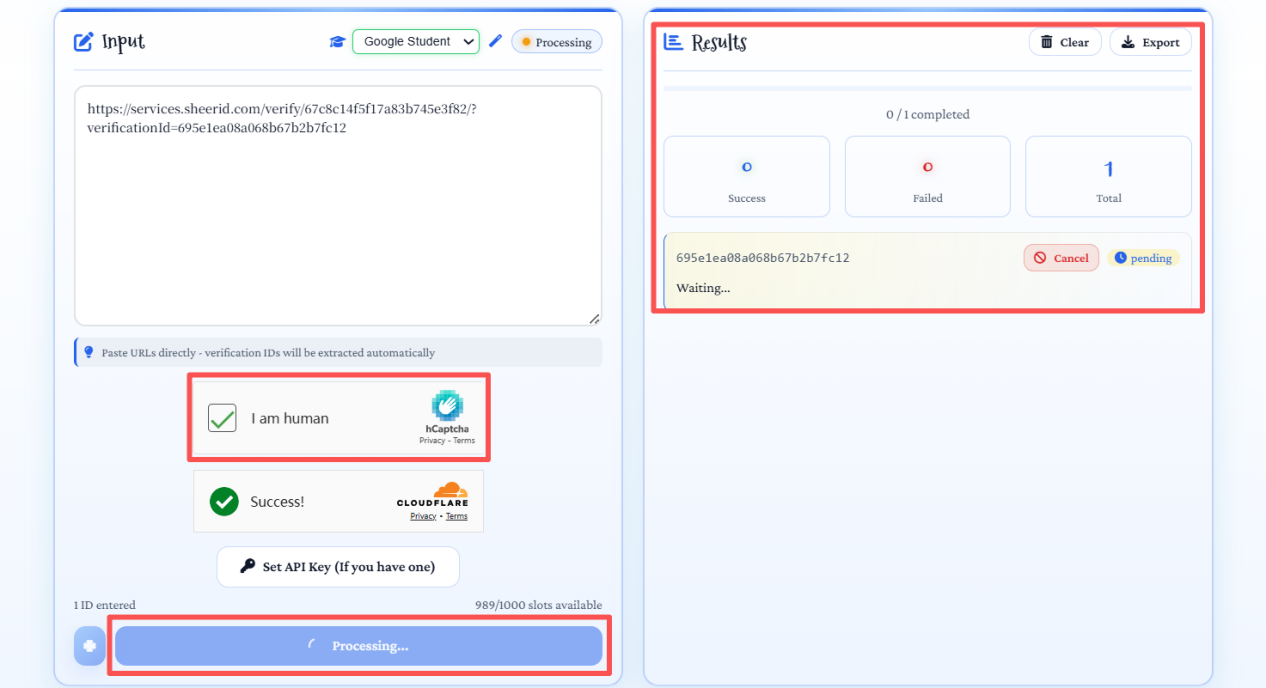Image resolution: width=1266 pixels, height=688 pixels.
Task: Click the Processing status badge
Action: coord(556,42)
